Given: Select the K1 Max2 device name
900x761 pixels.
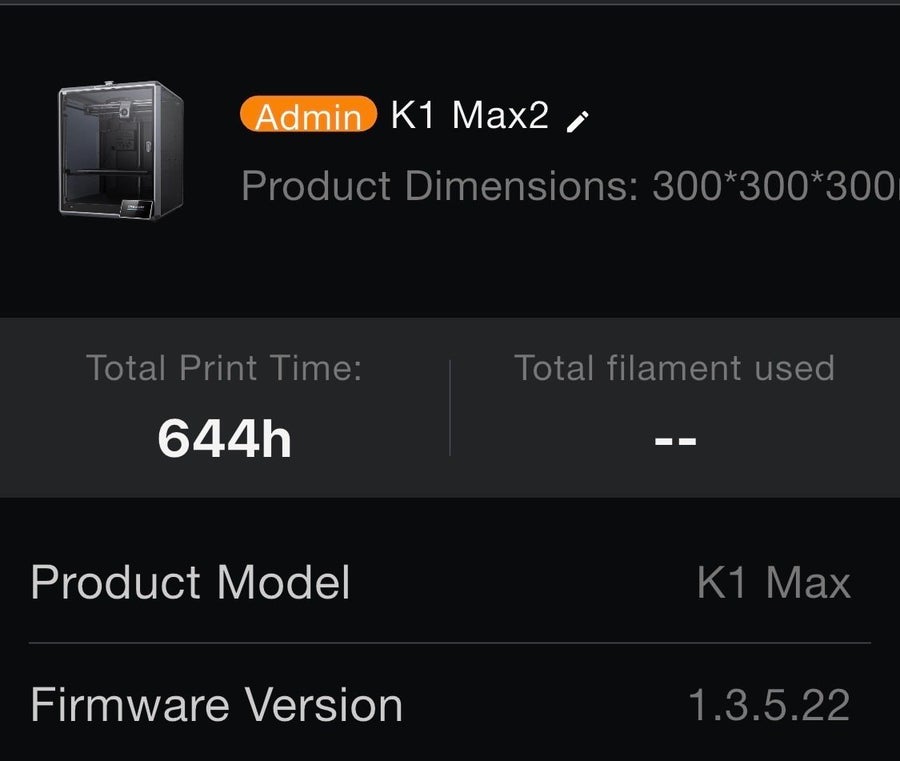Looking at the screenshot, I should point(470,115).
